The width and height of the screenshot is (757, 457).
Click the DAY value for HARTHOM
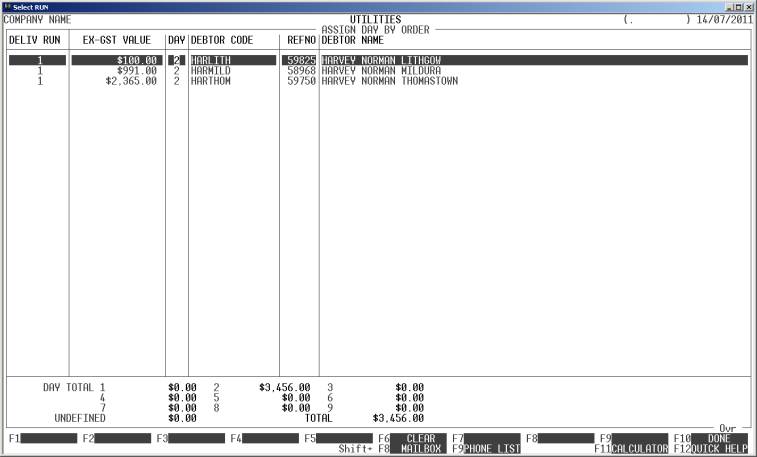click(177, 81)
